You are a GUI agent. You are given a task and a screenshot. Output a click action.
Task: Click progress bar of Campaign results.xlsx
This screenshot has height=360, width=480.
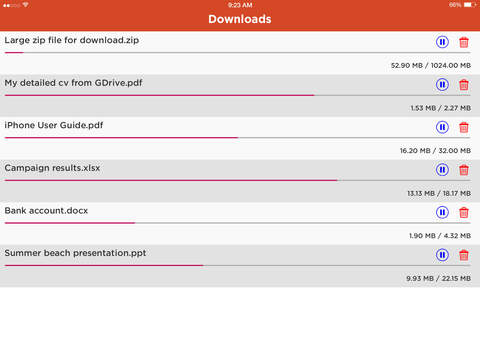[x=237, y=180]
